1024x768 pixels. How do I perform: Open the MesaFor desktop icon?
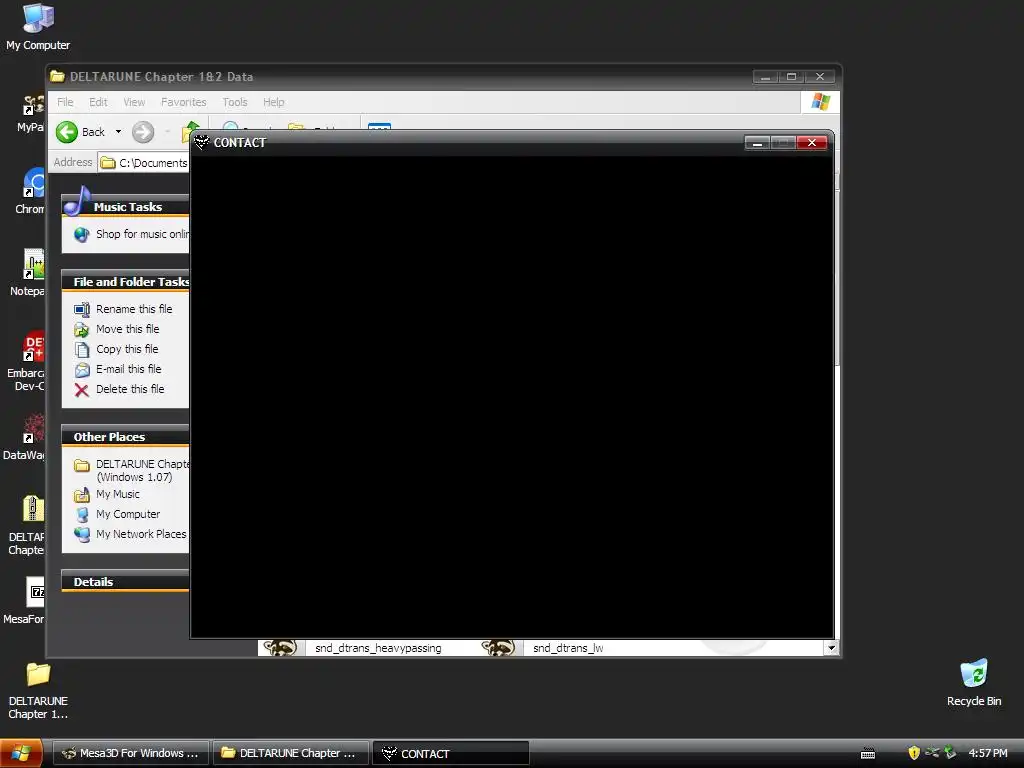(x=35, y=592)
